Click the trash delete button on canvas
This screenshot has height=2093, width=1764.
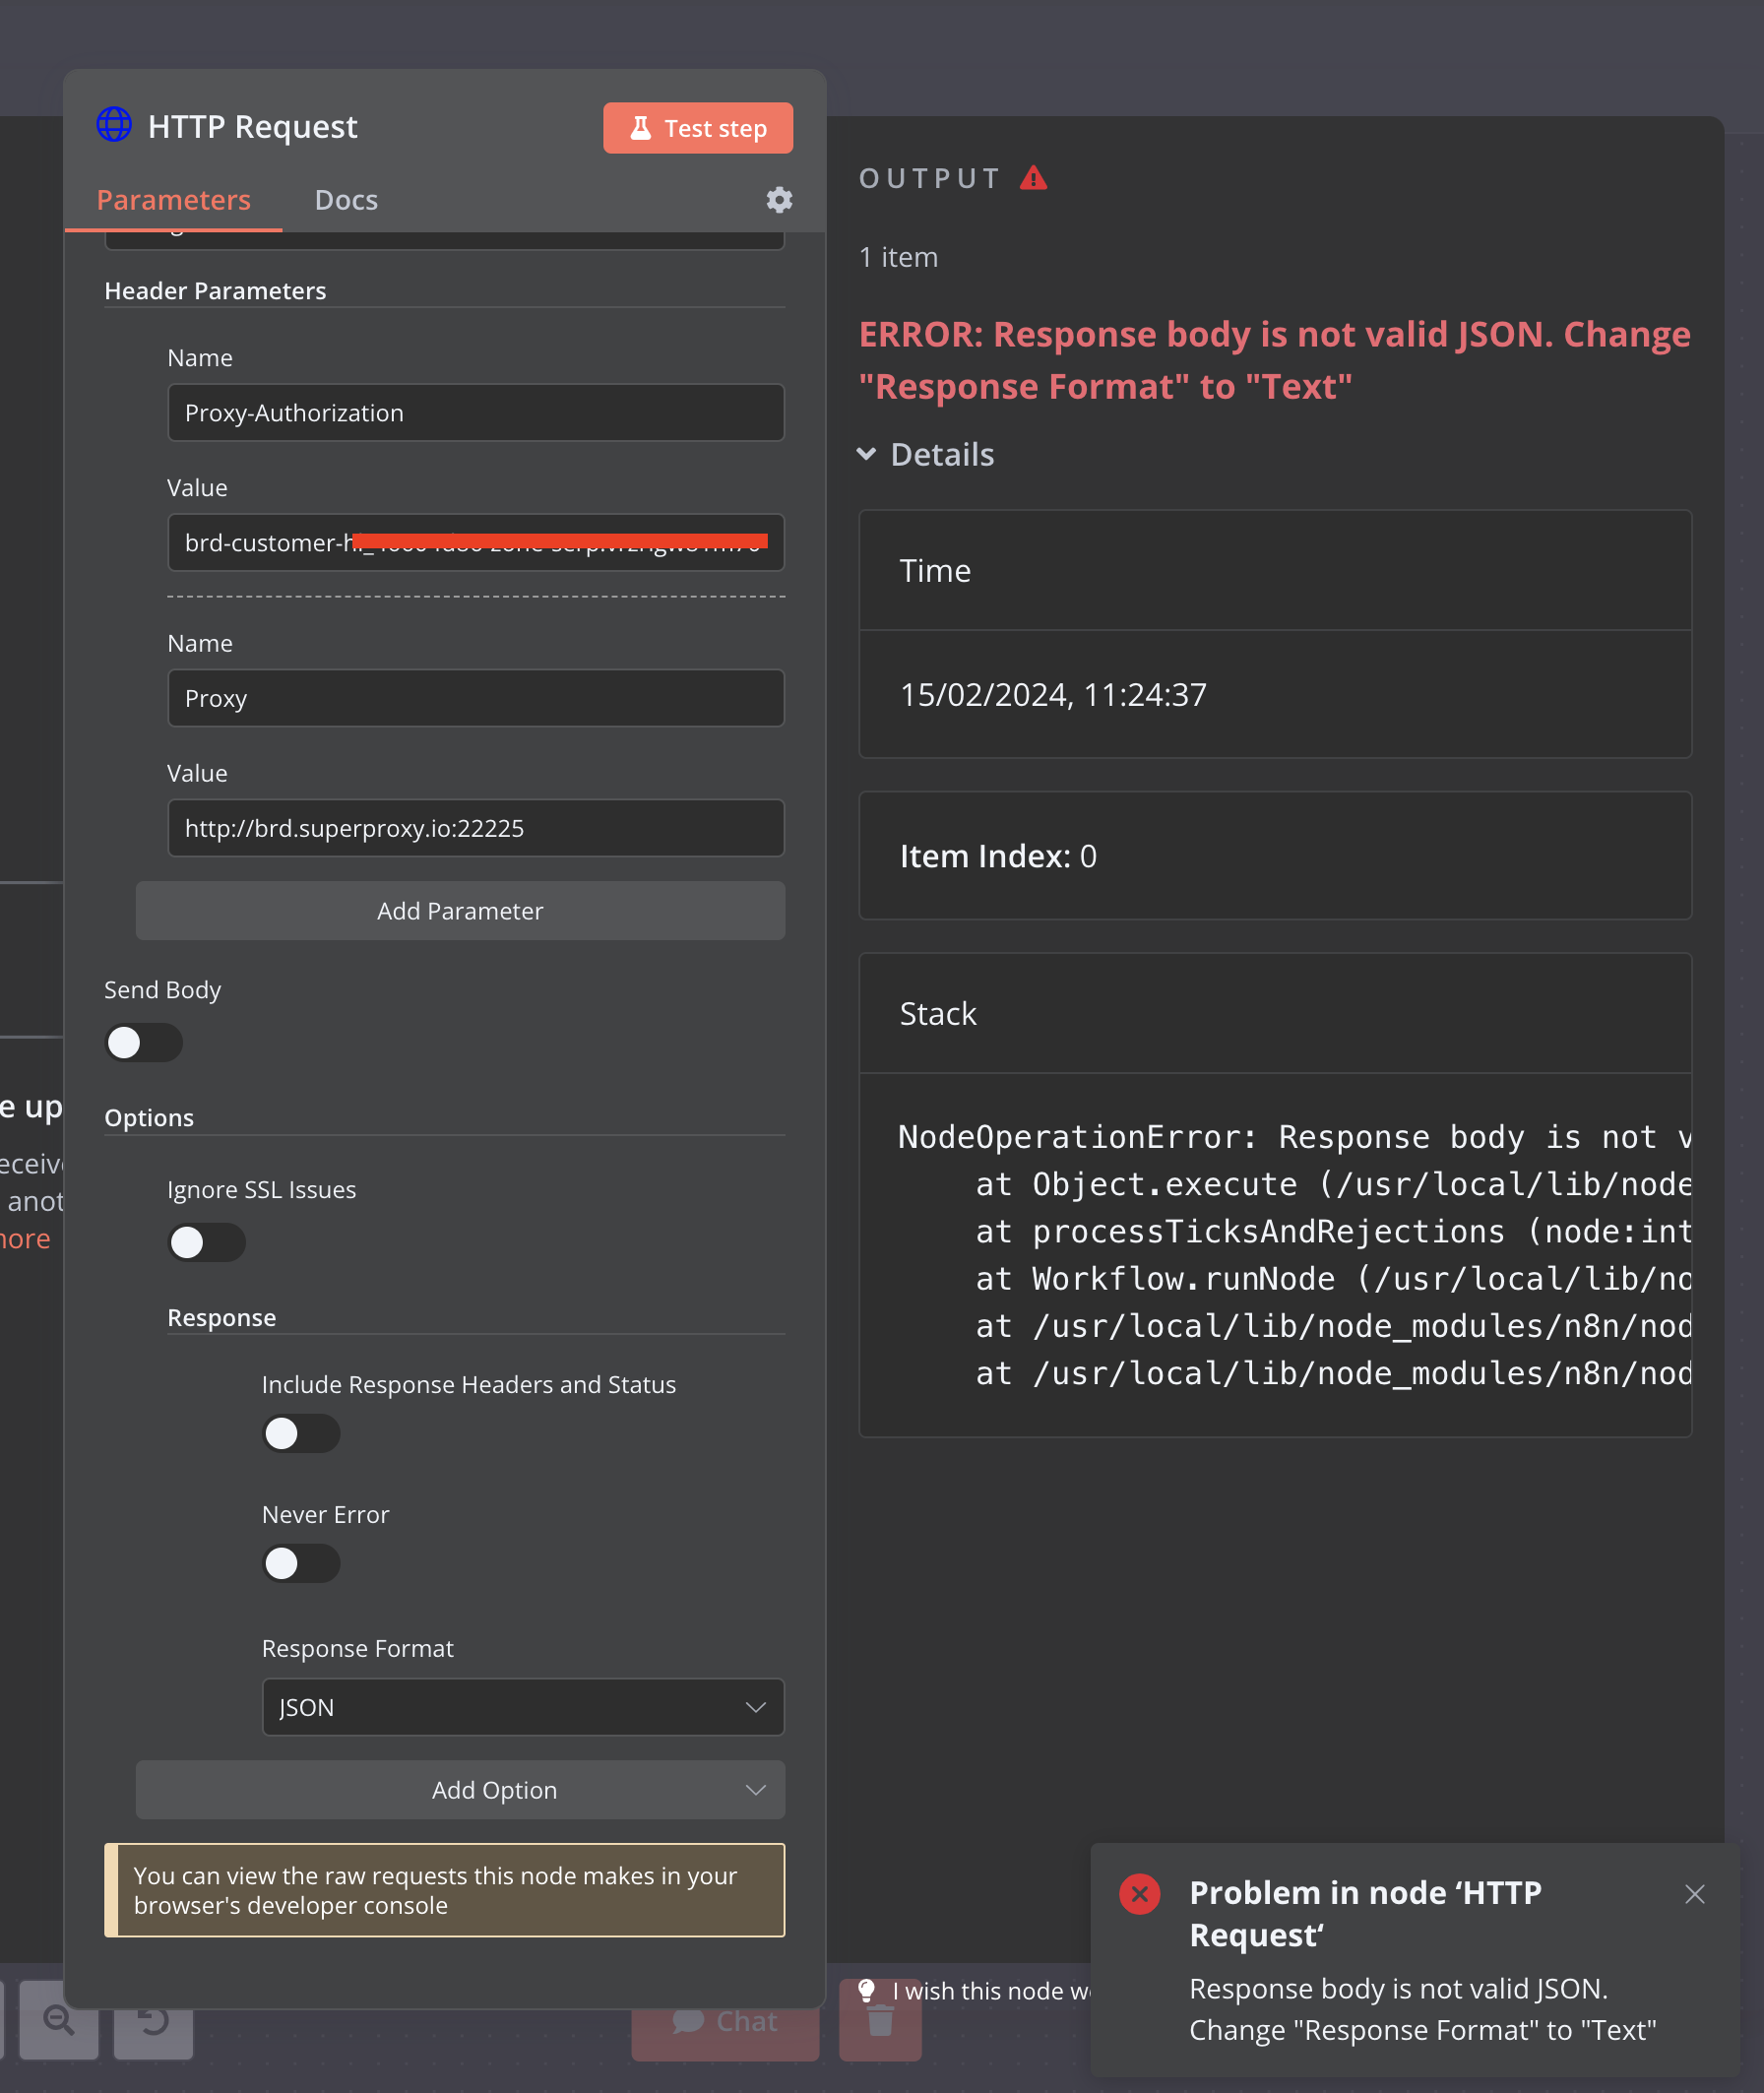pos(880,2021)
